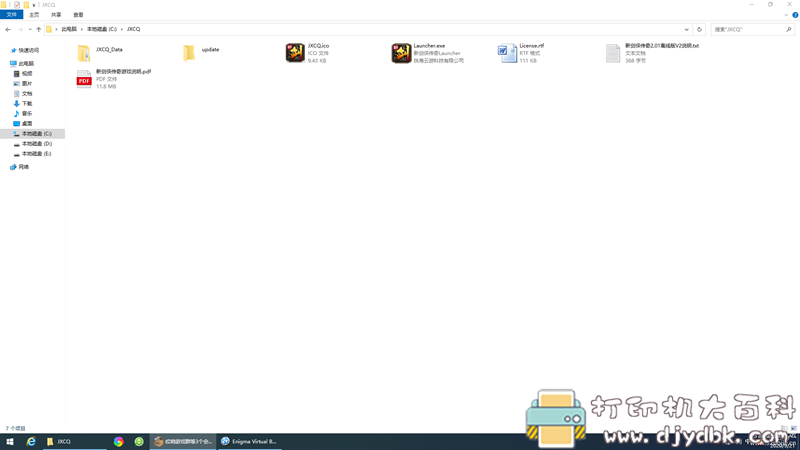Launch Internet Explorer from the taskbar
The width and height of the screenshot is (800, 450).
31,441
